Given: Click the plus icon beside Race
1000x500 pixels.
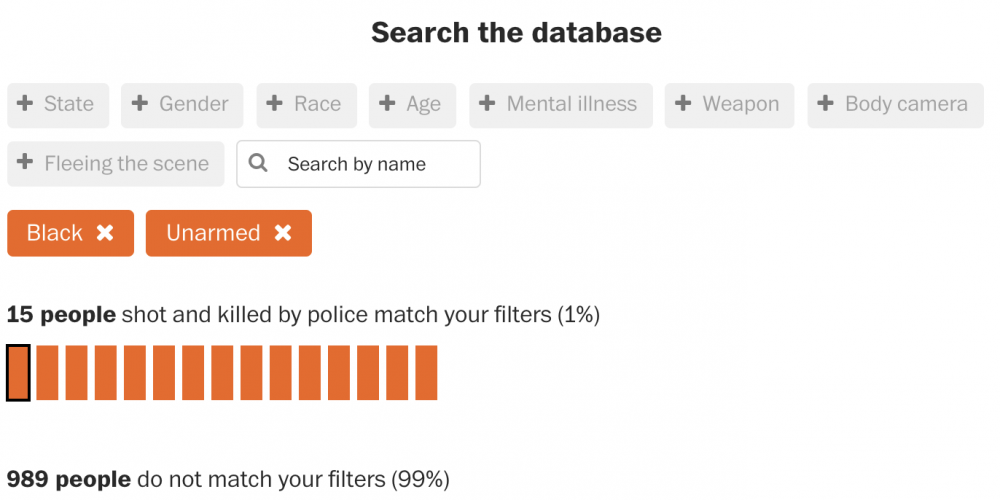Looking at the screenshot, I should coord(275,104).
